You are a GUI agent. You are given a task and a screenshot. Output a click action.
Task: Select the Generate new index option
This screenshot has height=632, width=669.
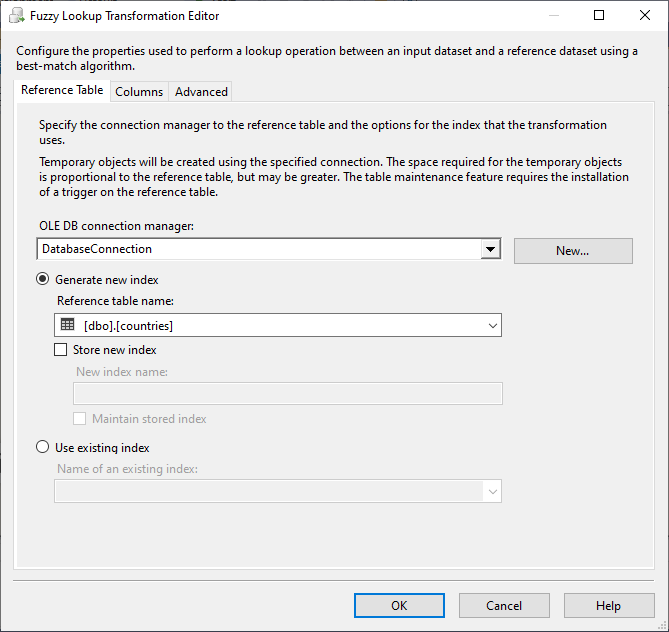click(x=43, y=280)
